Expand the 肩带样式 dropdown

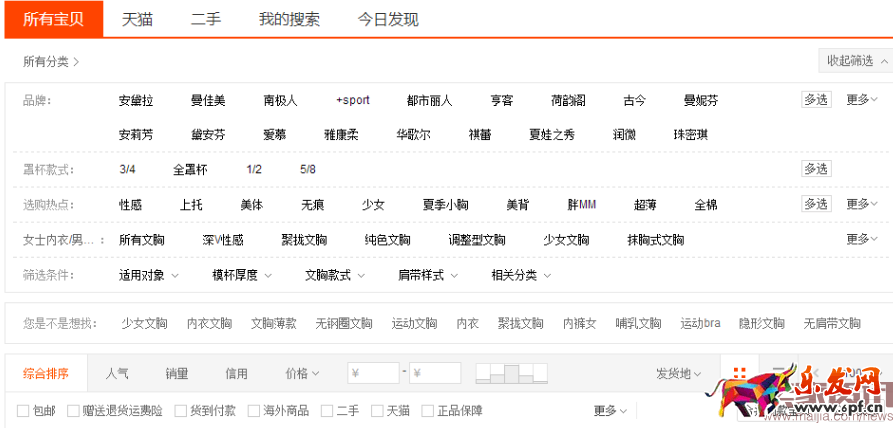(428, 275)
